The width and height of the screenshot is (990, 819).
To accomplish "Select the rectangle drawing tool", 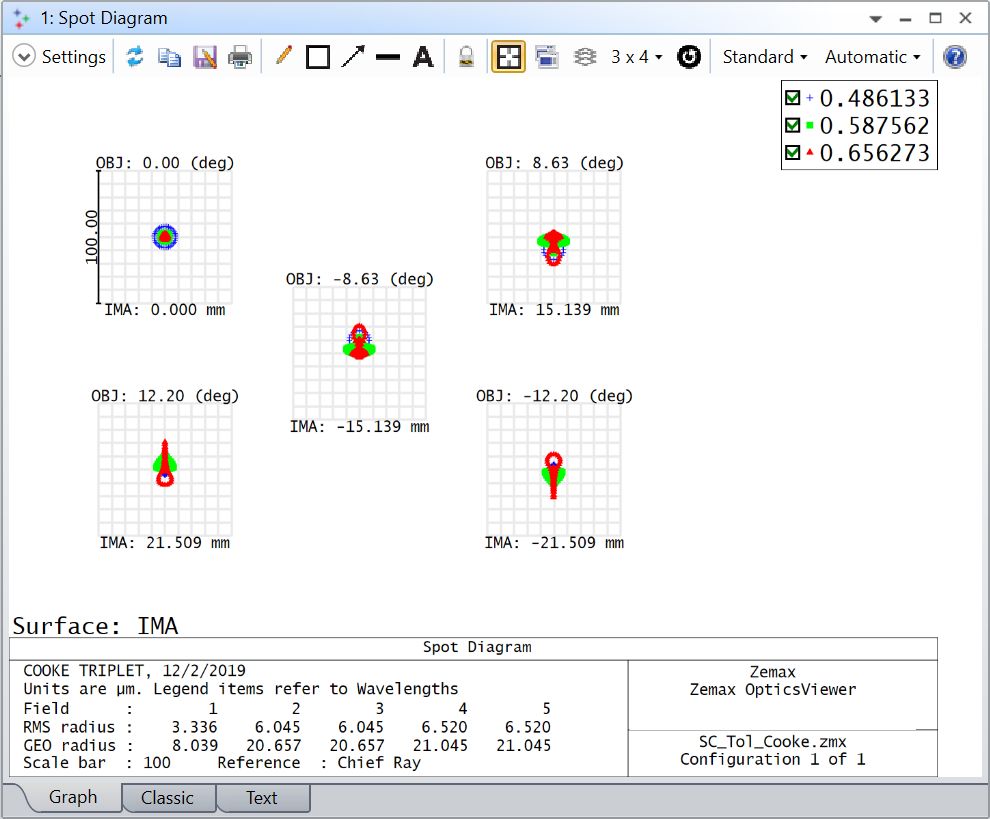I will (318, 57).
